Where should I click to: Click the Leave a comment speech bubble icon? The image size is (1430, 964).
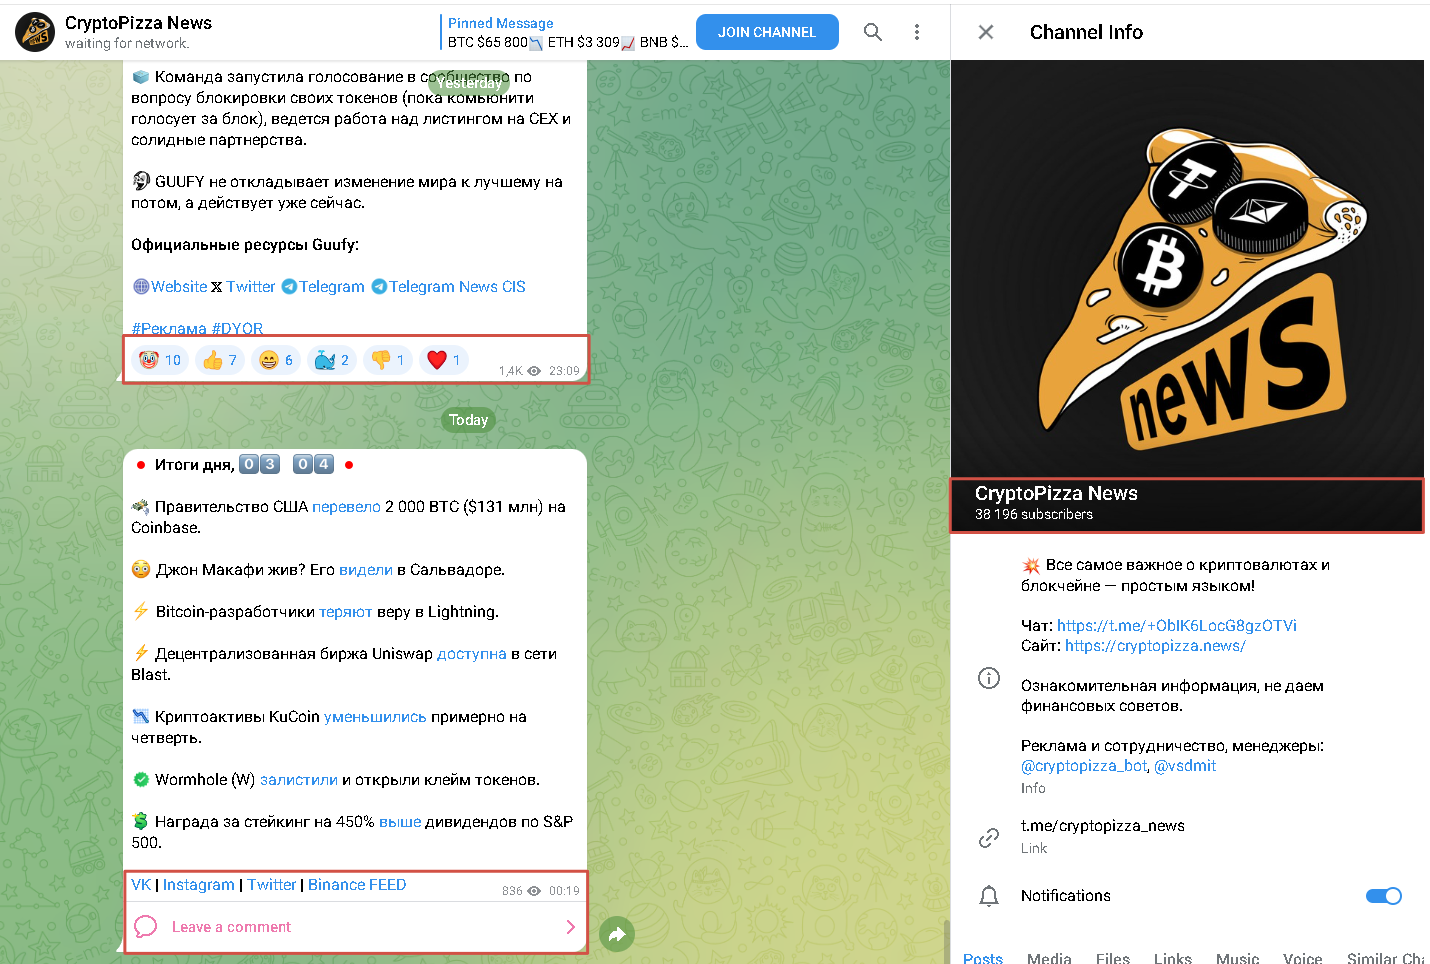[x=145, y=927]
